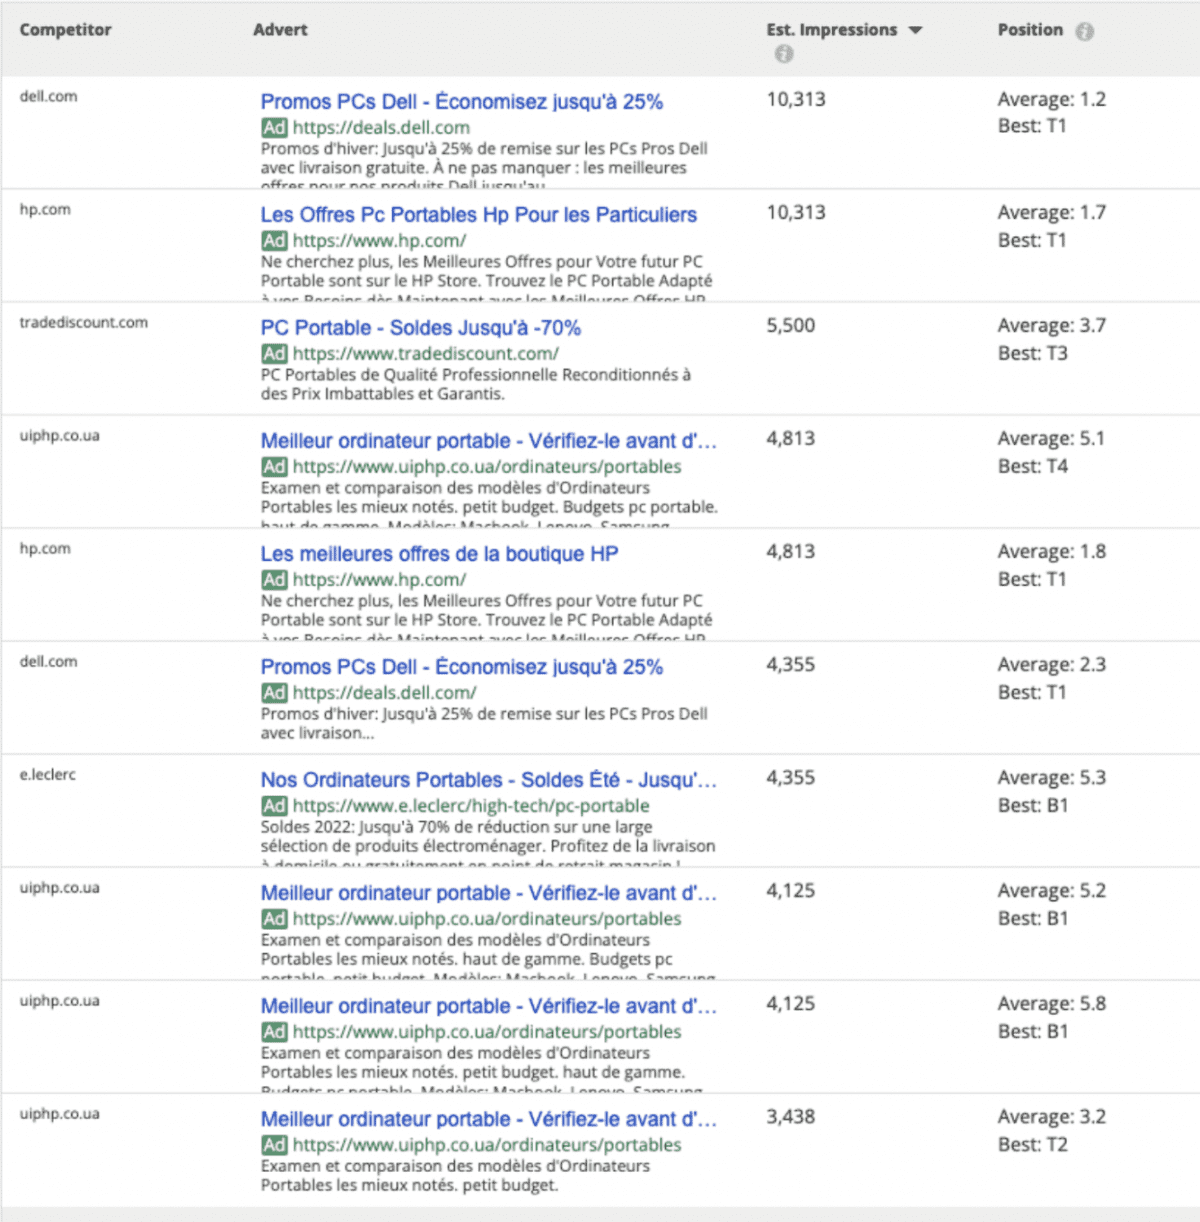Image resolution: width=1200 pixels, height=1222 pixels.
Task: Open the Meilleur ordinateur portable ad in 3,438 row
Action: pos(489,1119)
